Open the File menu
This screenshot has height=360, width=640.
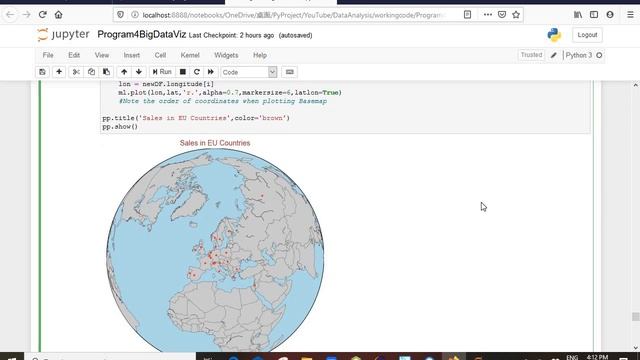tap(48, 55)
